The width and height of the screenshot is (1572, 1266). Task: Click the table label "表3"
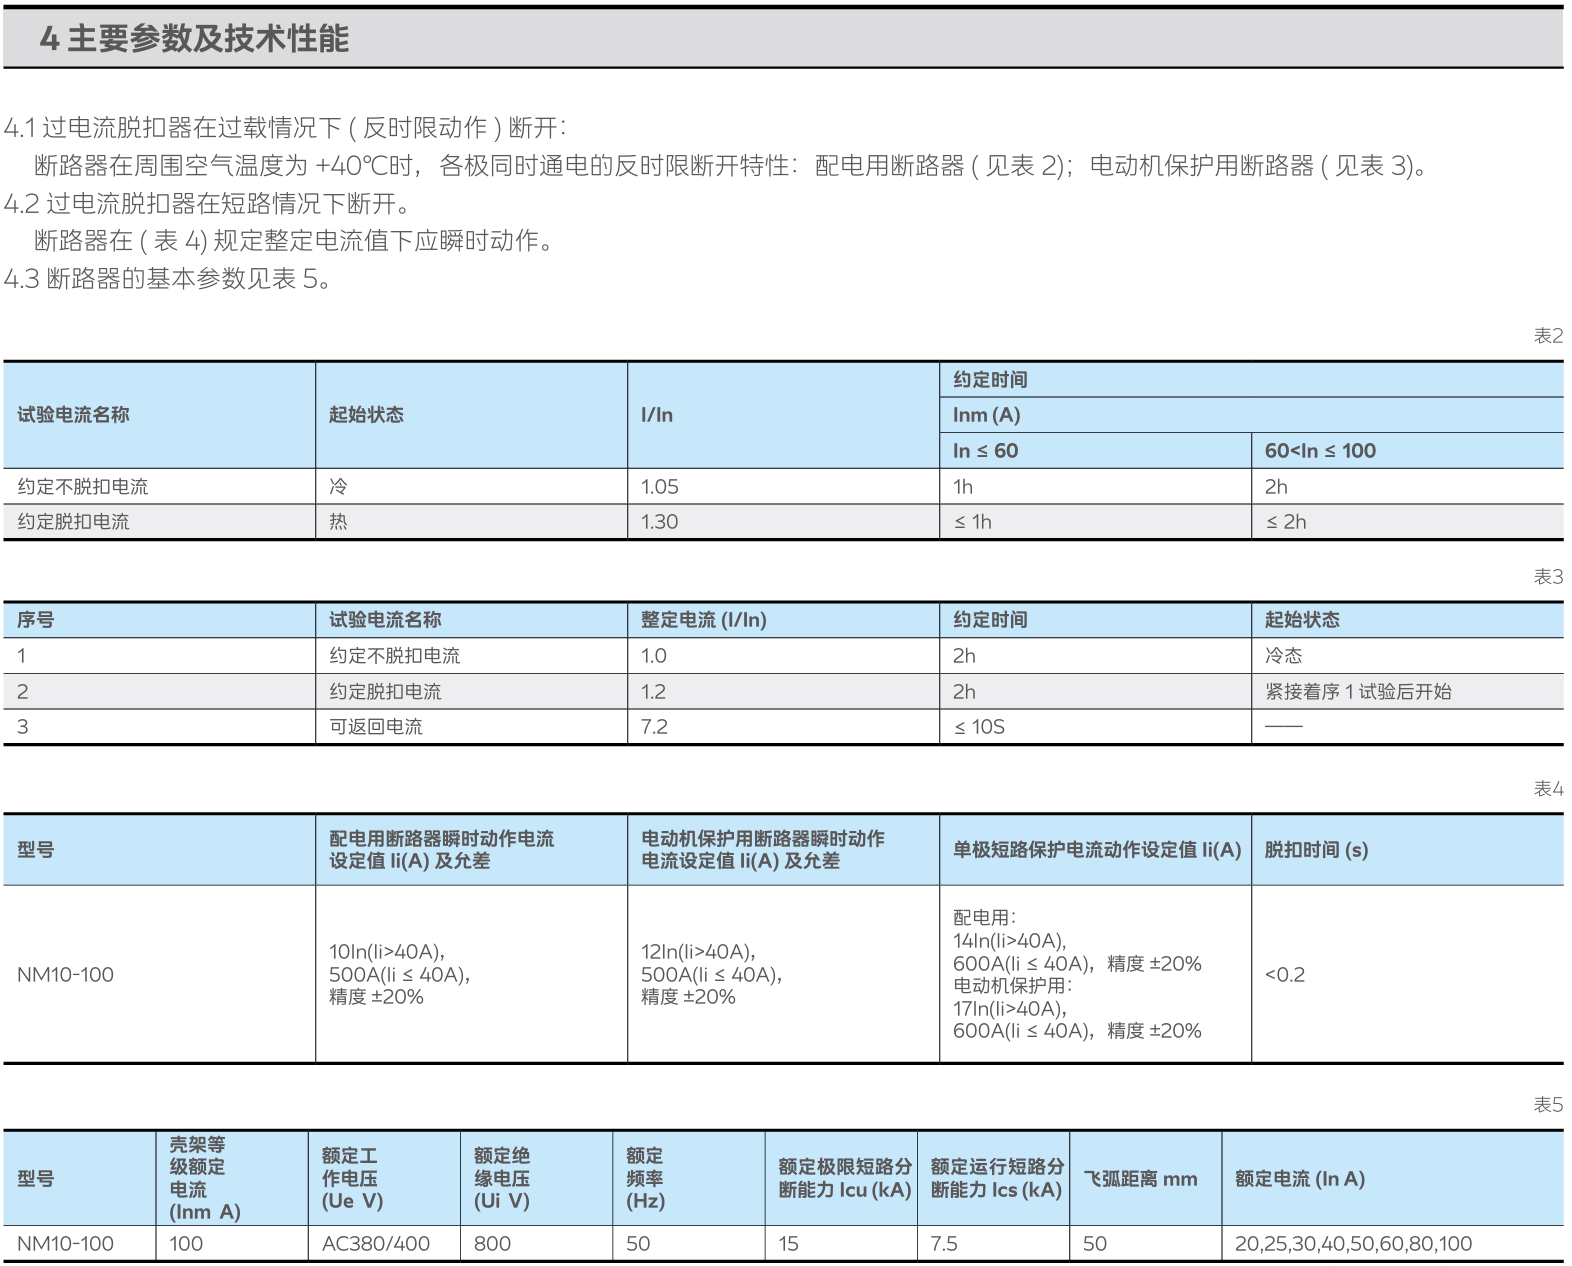[1548, 577]
